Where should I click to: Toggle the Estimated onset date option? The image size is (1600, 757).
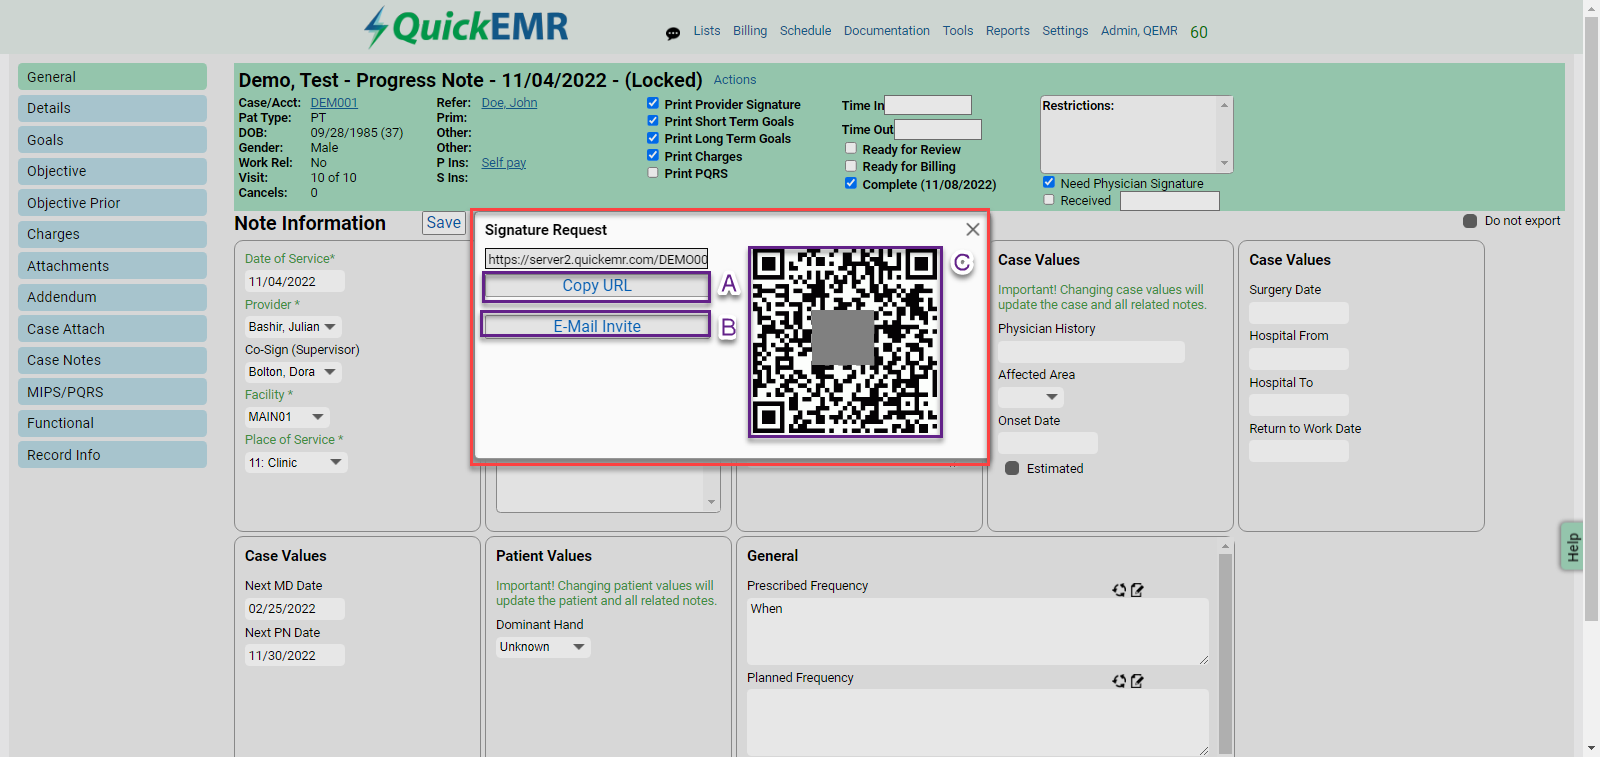click(1012, 468)
